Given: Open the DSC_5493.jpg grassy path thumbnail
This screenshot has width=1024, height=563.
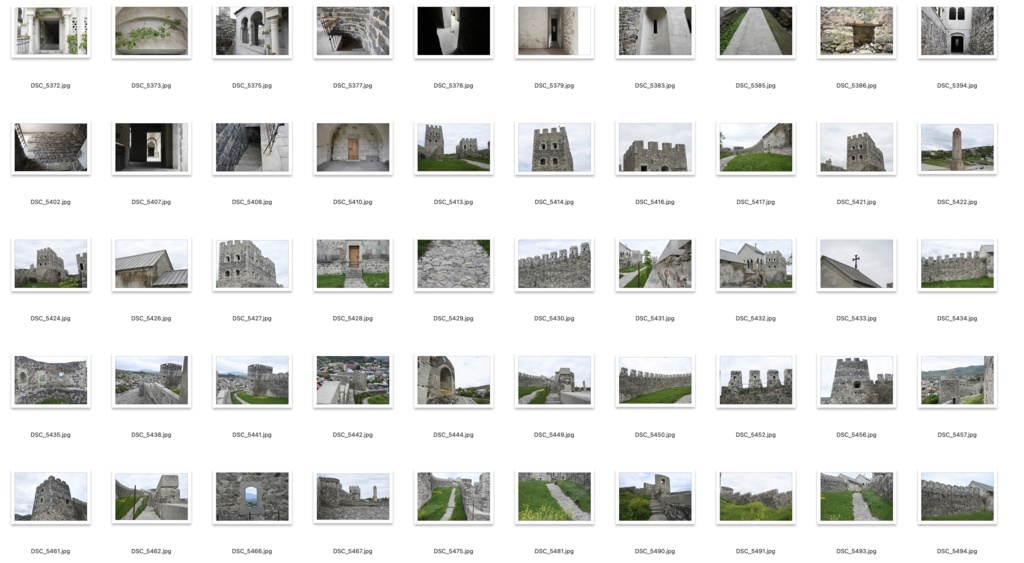Looking at the screenshot, I should (x=856, y=497).
